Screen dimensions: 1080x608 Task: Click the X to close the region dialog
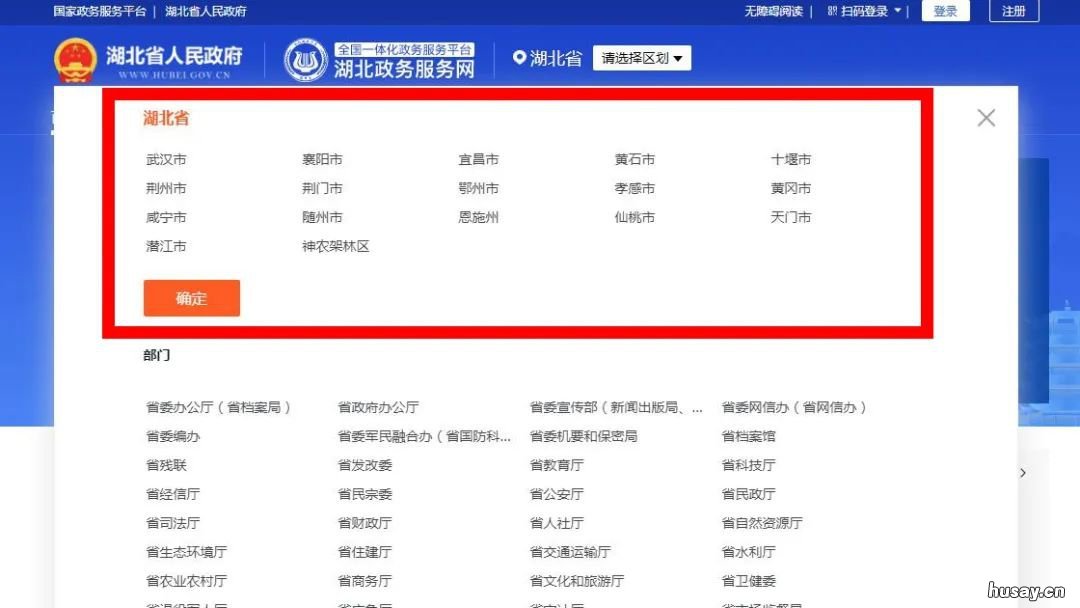986,117
